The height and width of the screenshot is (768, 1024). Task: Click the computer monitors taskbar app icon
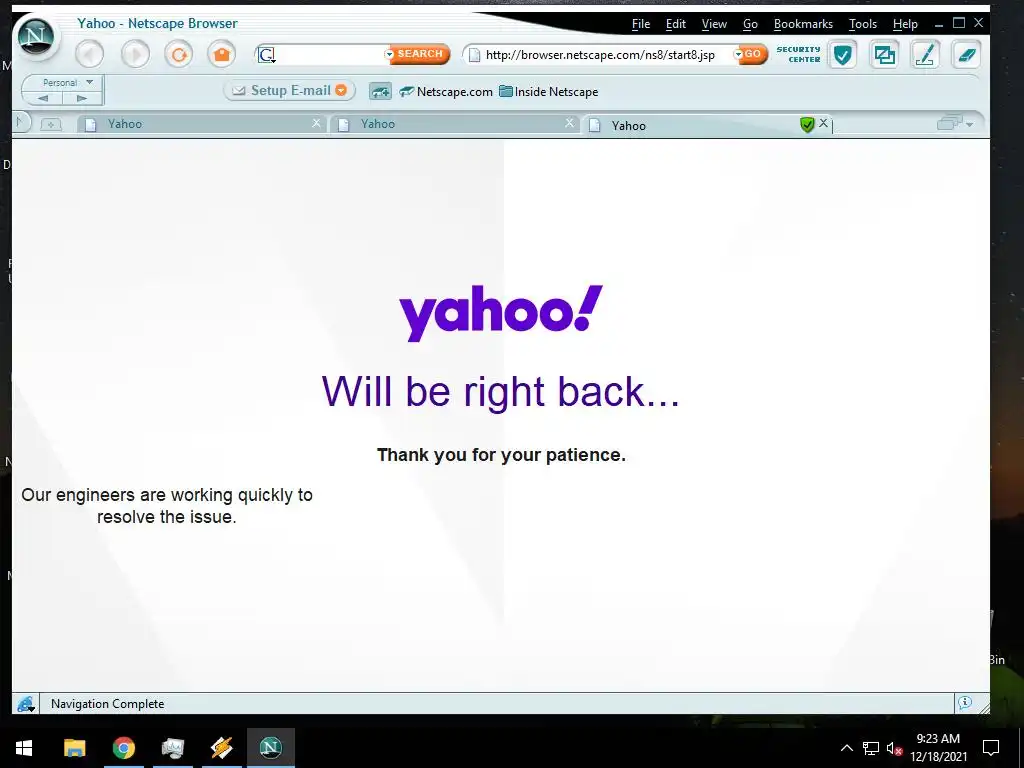172,748
